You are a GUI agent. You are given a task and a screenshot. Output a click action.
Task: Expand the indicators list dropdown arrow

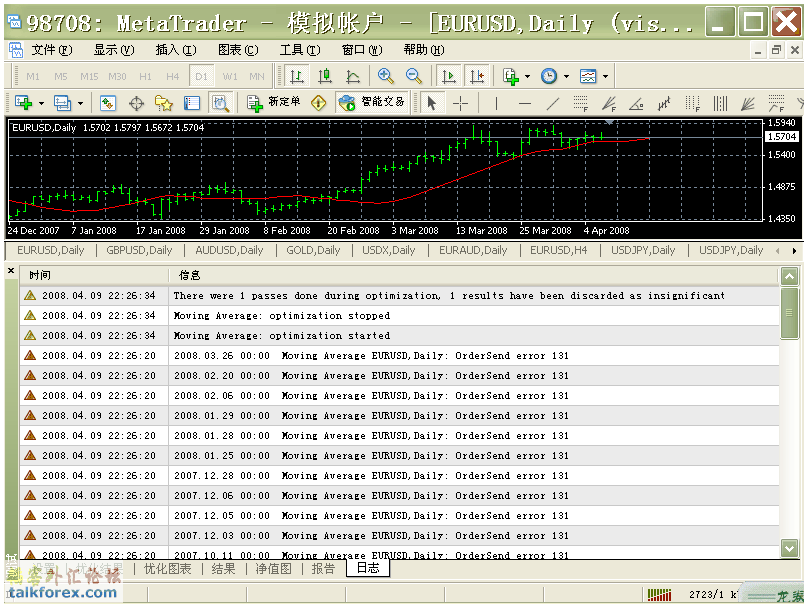point(527,77)
